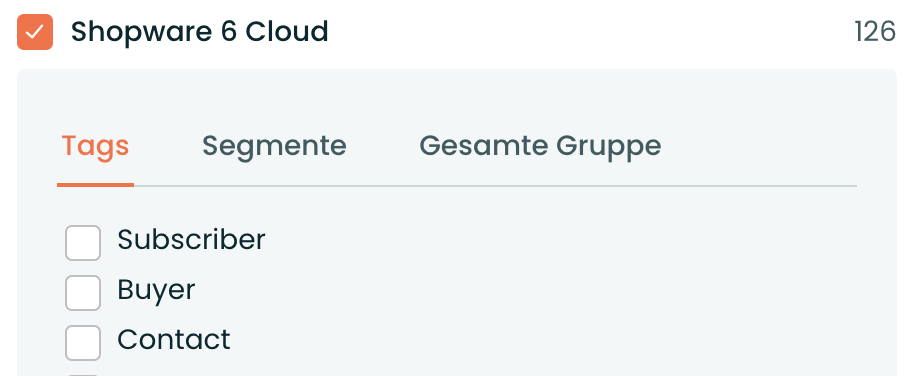Click the word Shopware in the group header
914x376 pixels.
click(x=141, y=33)
